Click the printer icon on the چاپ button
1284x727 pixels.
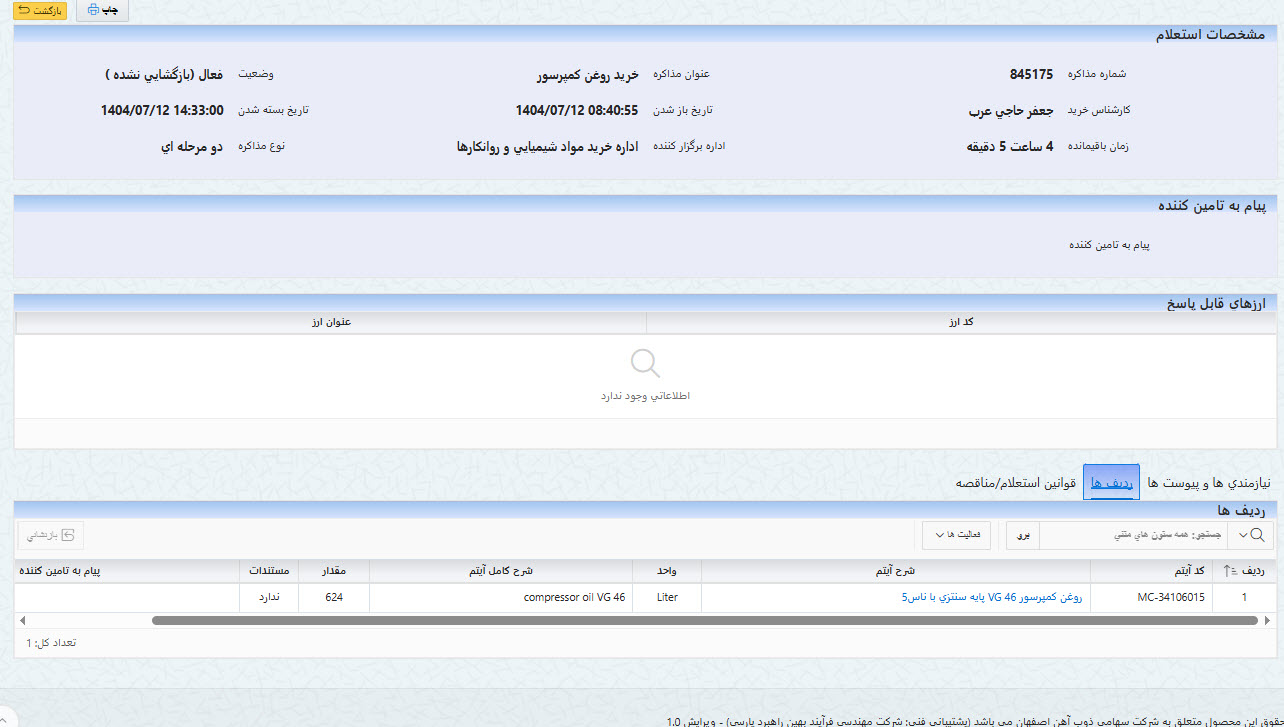click(93, 10)
